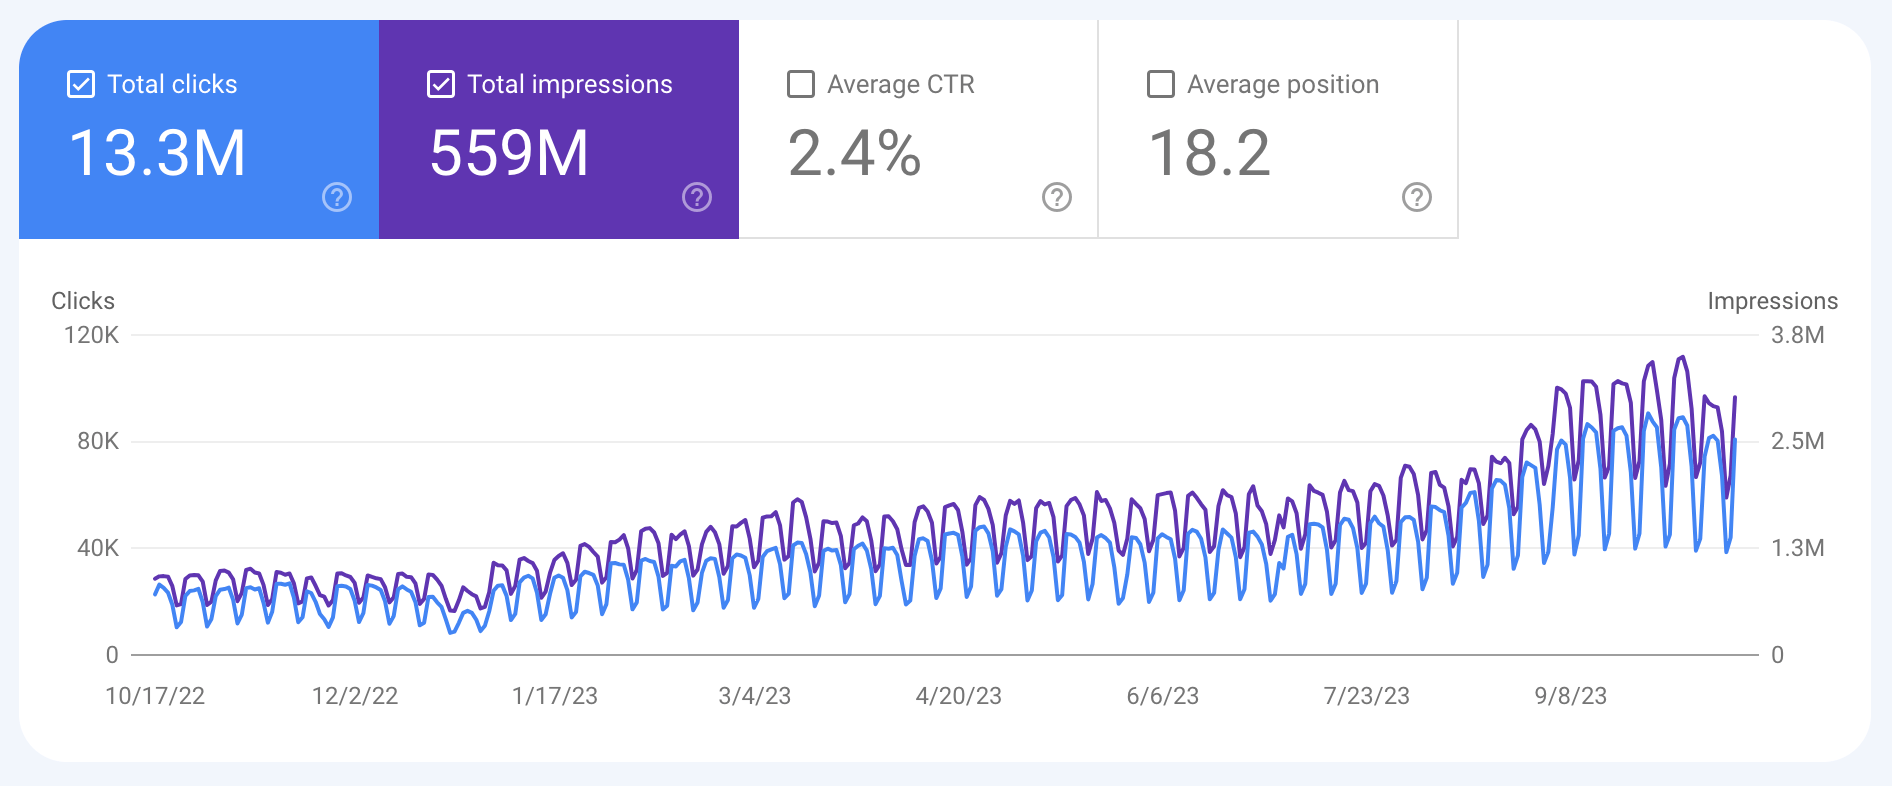Screen dimensions: 1892x786
Task: Open help icon on Total impressions card
Action: [x=697, y=197]
